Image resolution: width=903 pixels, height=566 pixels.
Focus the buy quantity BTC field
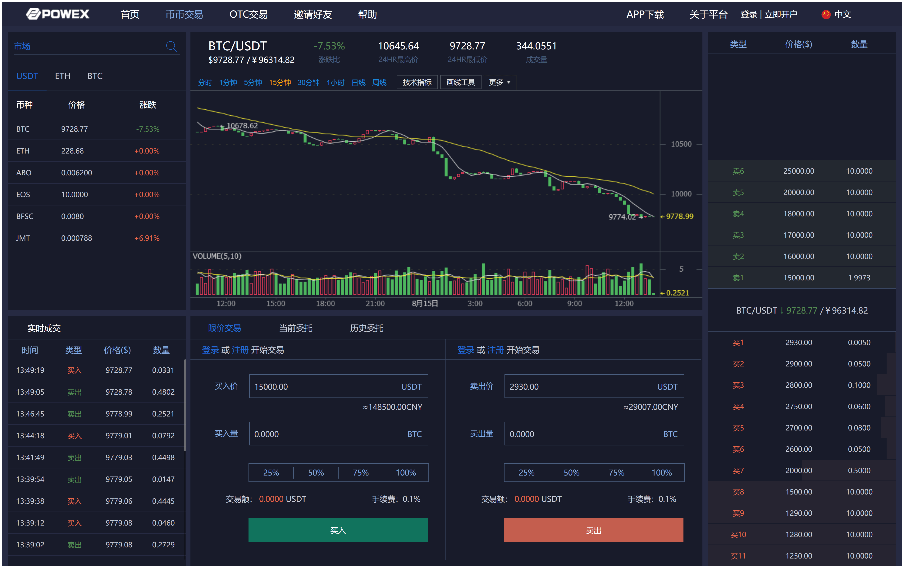pos(339,434)
